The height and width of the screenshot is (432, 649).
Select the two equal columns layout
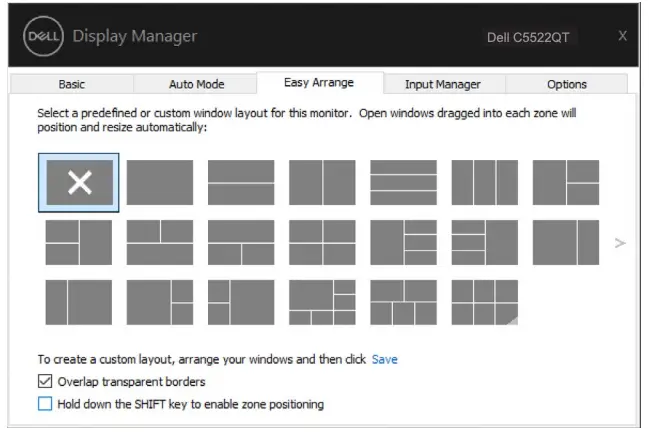pos(322,182)
